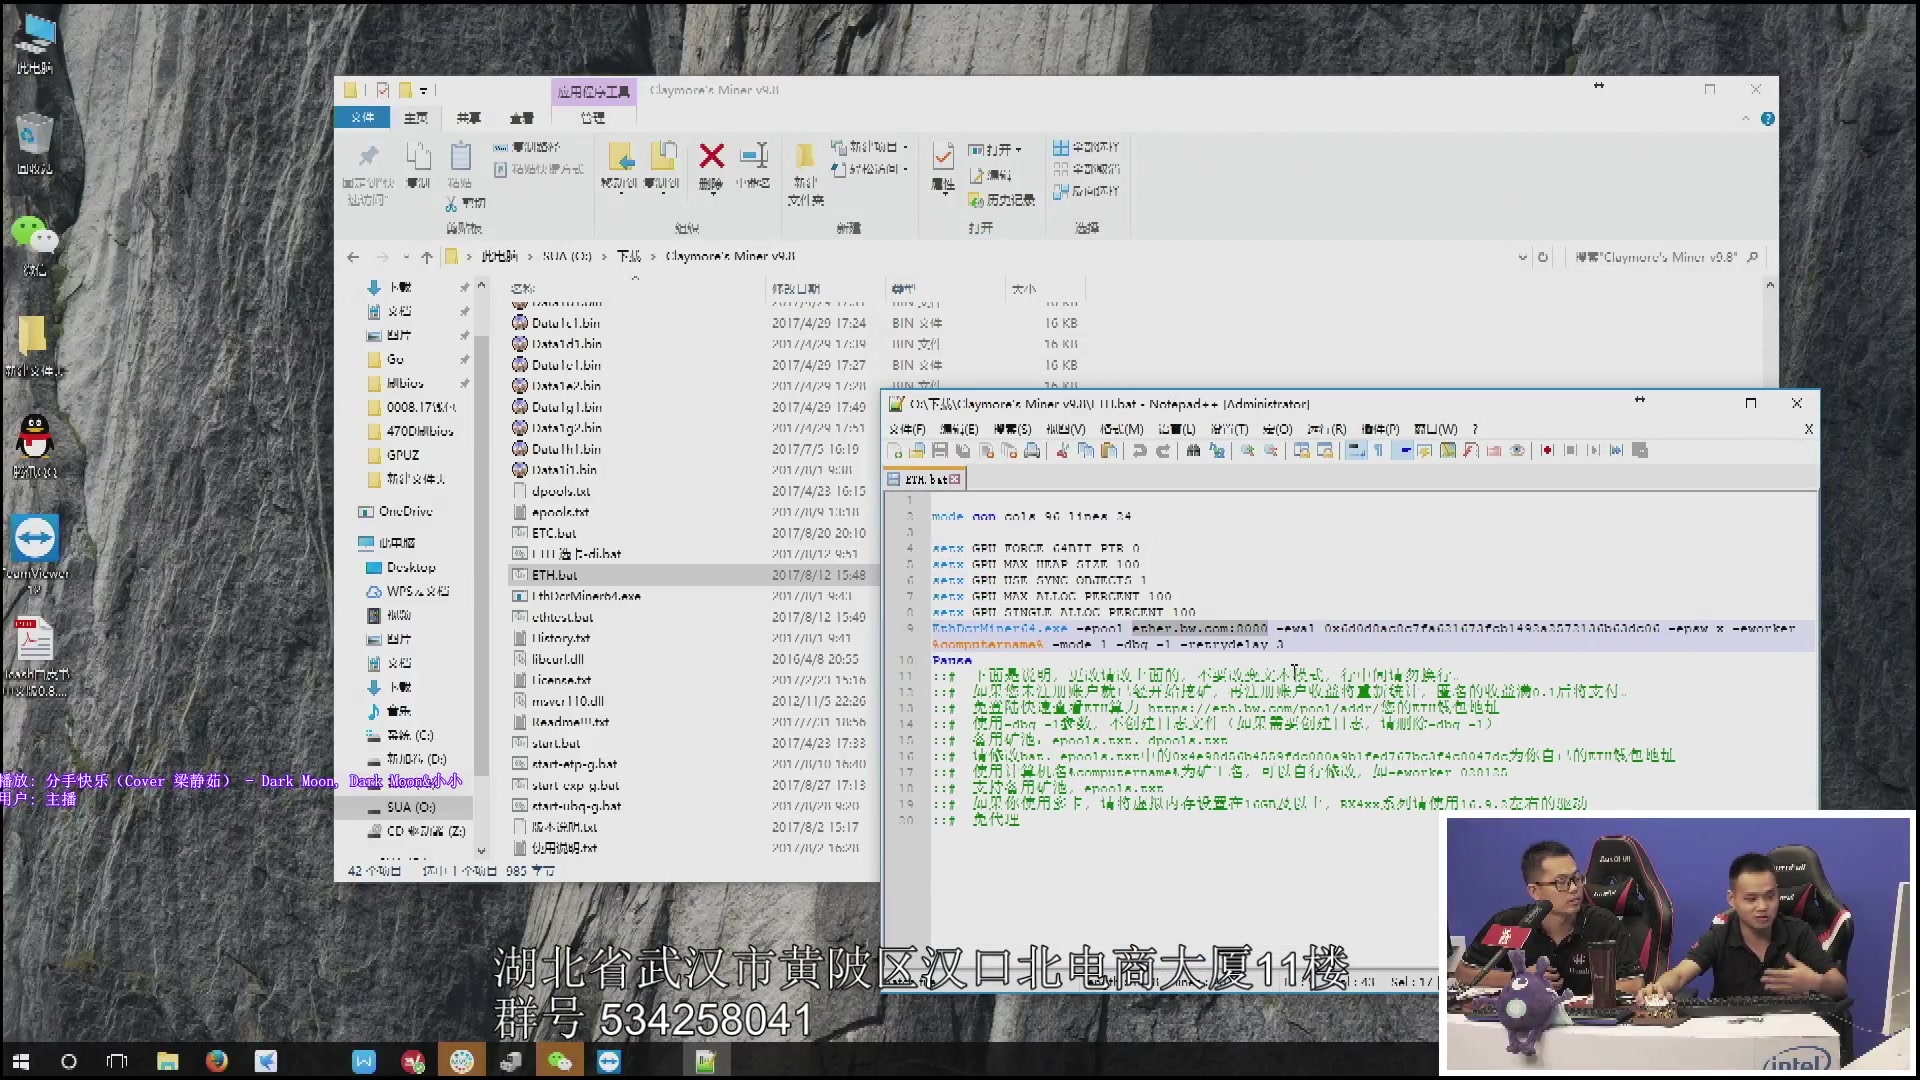The height and width of the screenshot is (1080, 1920).
Task: Click the Cut scissors icon in Notepad++ toolbar
Action: coord(1062,451)
